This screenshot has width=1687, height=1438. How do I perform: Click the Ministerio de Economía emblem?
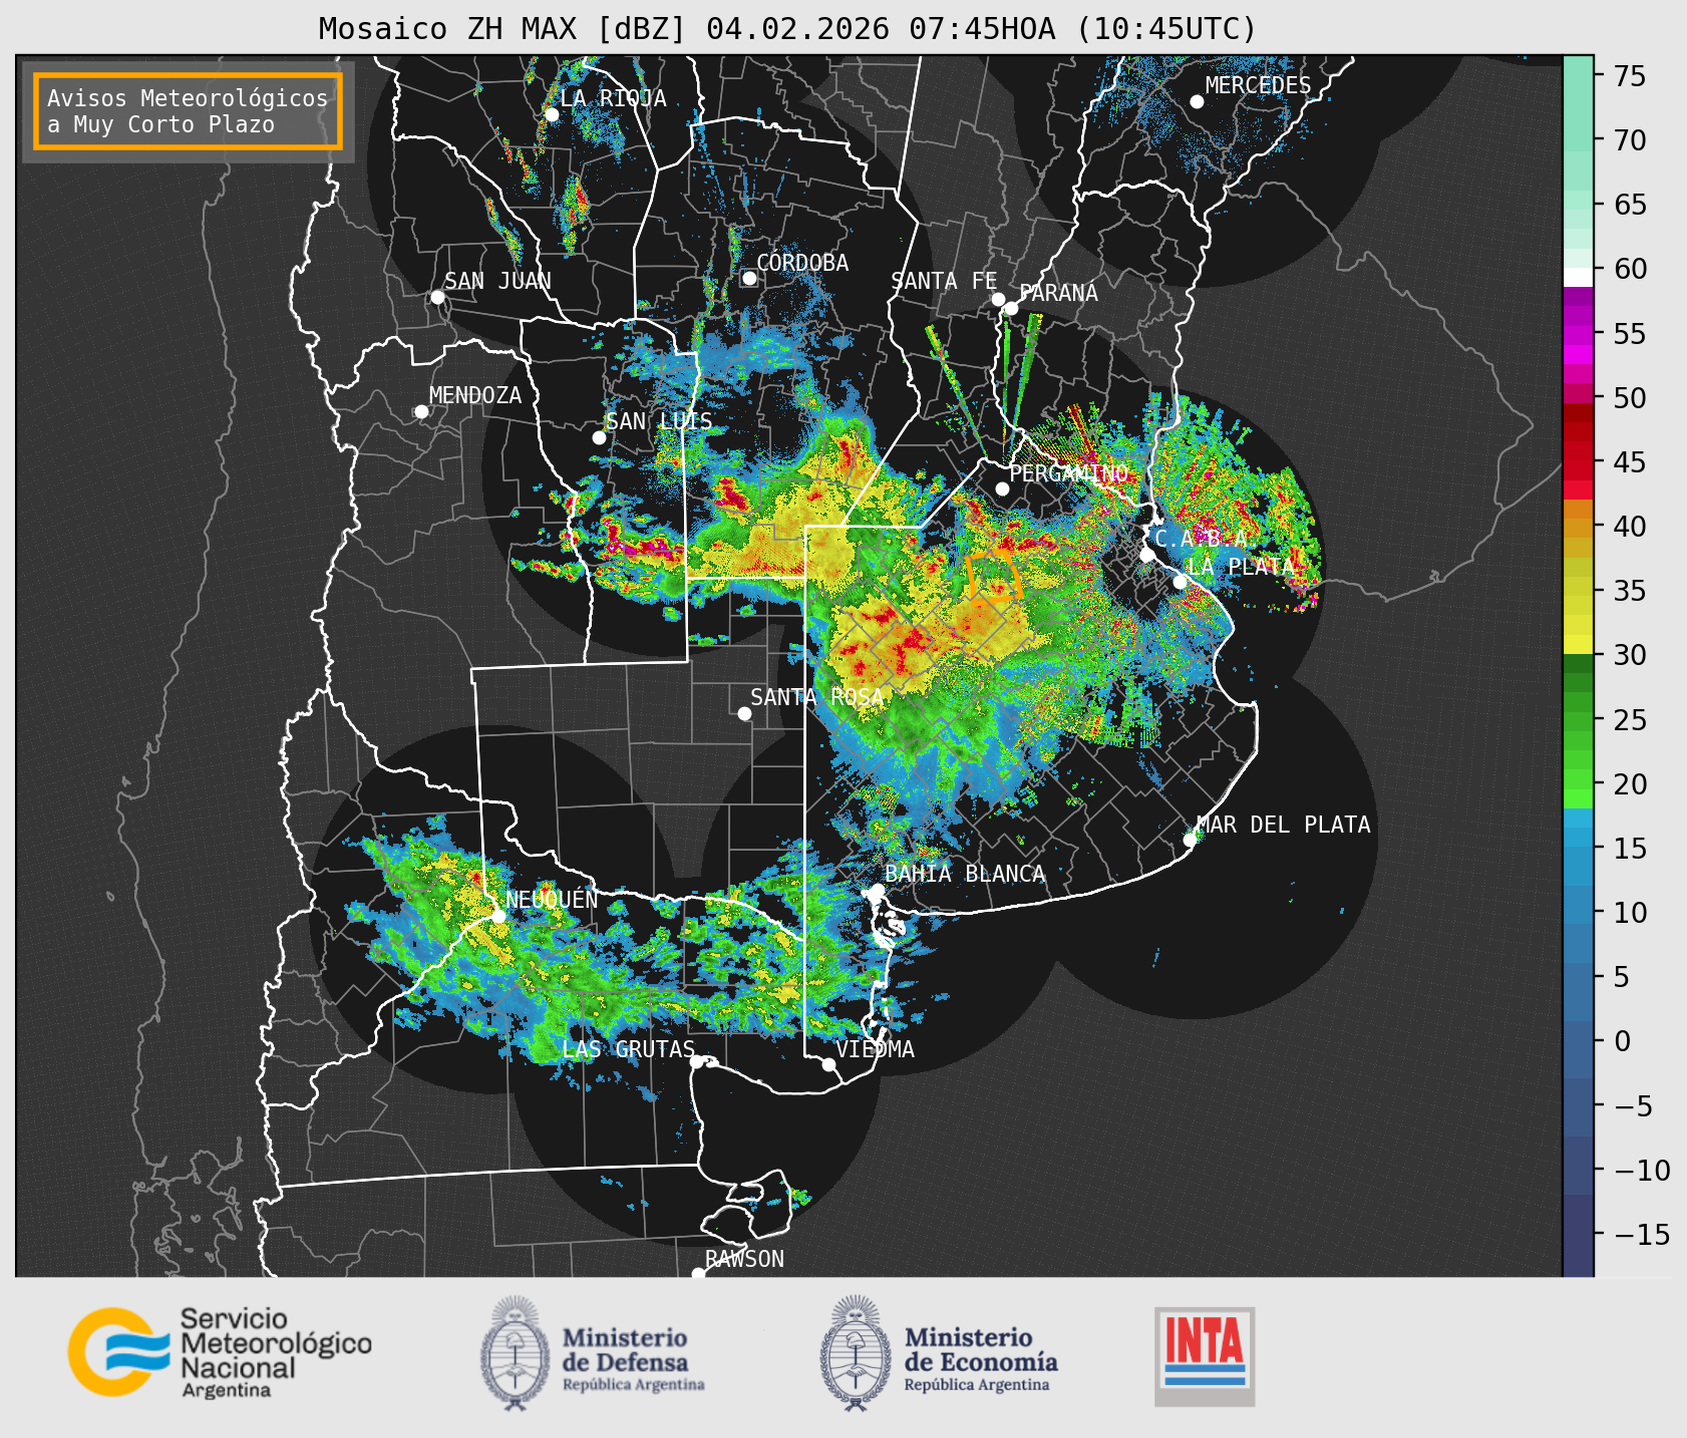pos(855,1354)
